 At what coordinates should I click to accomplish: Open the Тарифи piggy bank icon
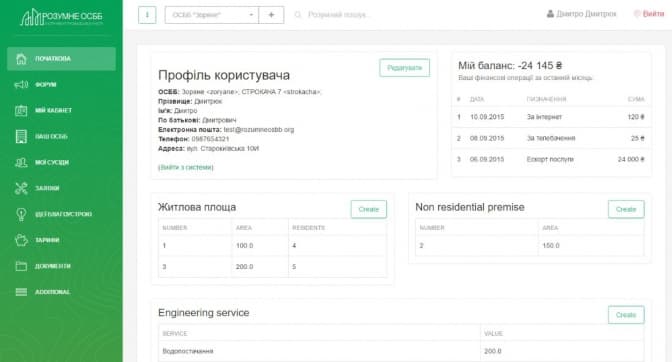[x=21, y=240]
